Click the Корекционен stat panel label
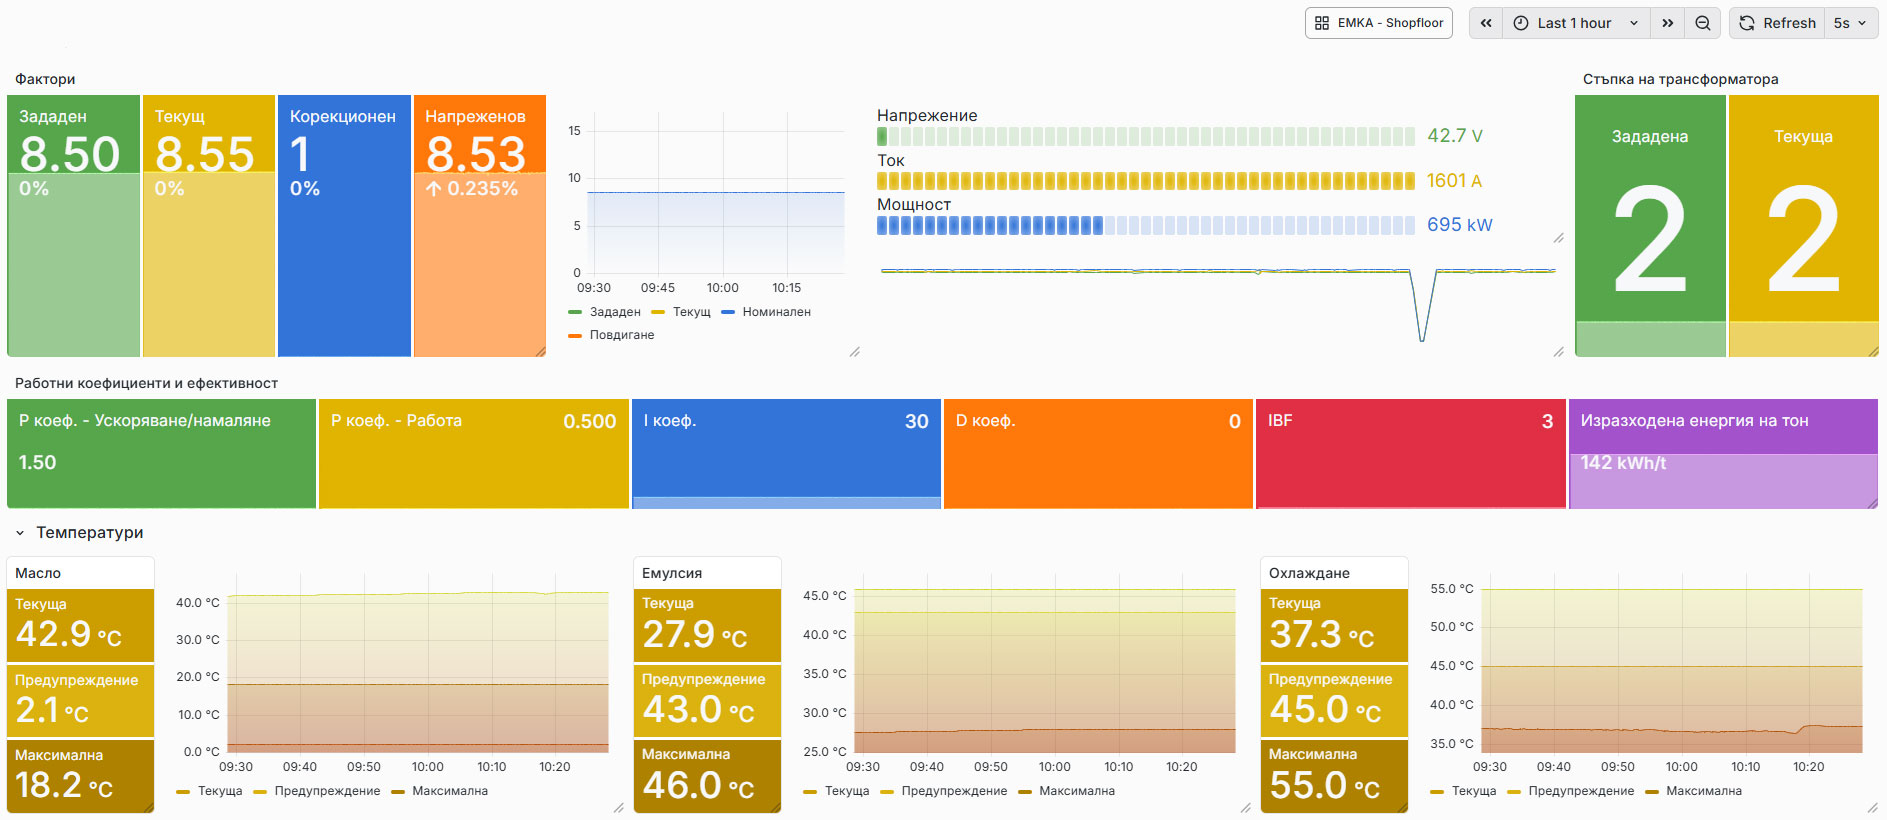The width and height of the screenshot is (1887, 820). tap(343, 117)
